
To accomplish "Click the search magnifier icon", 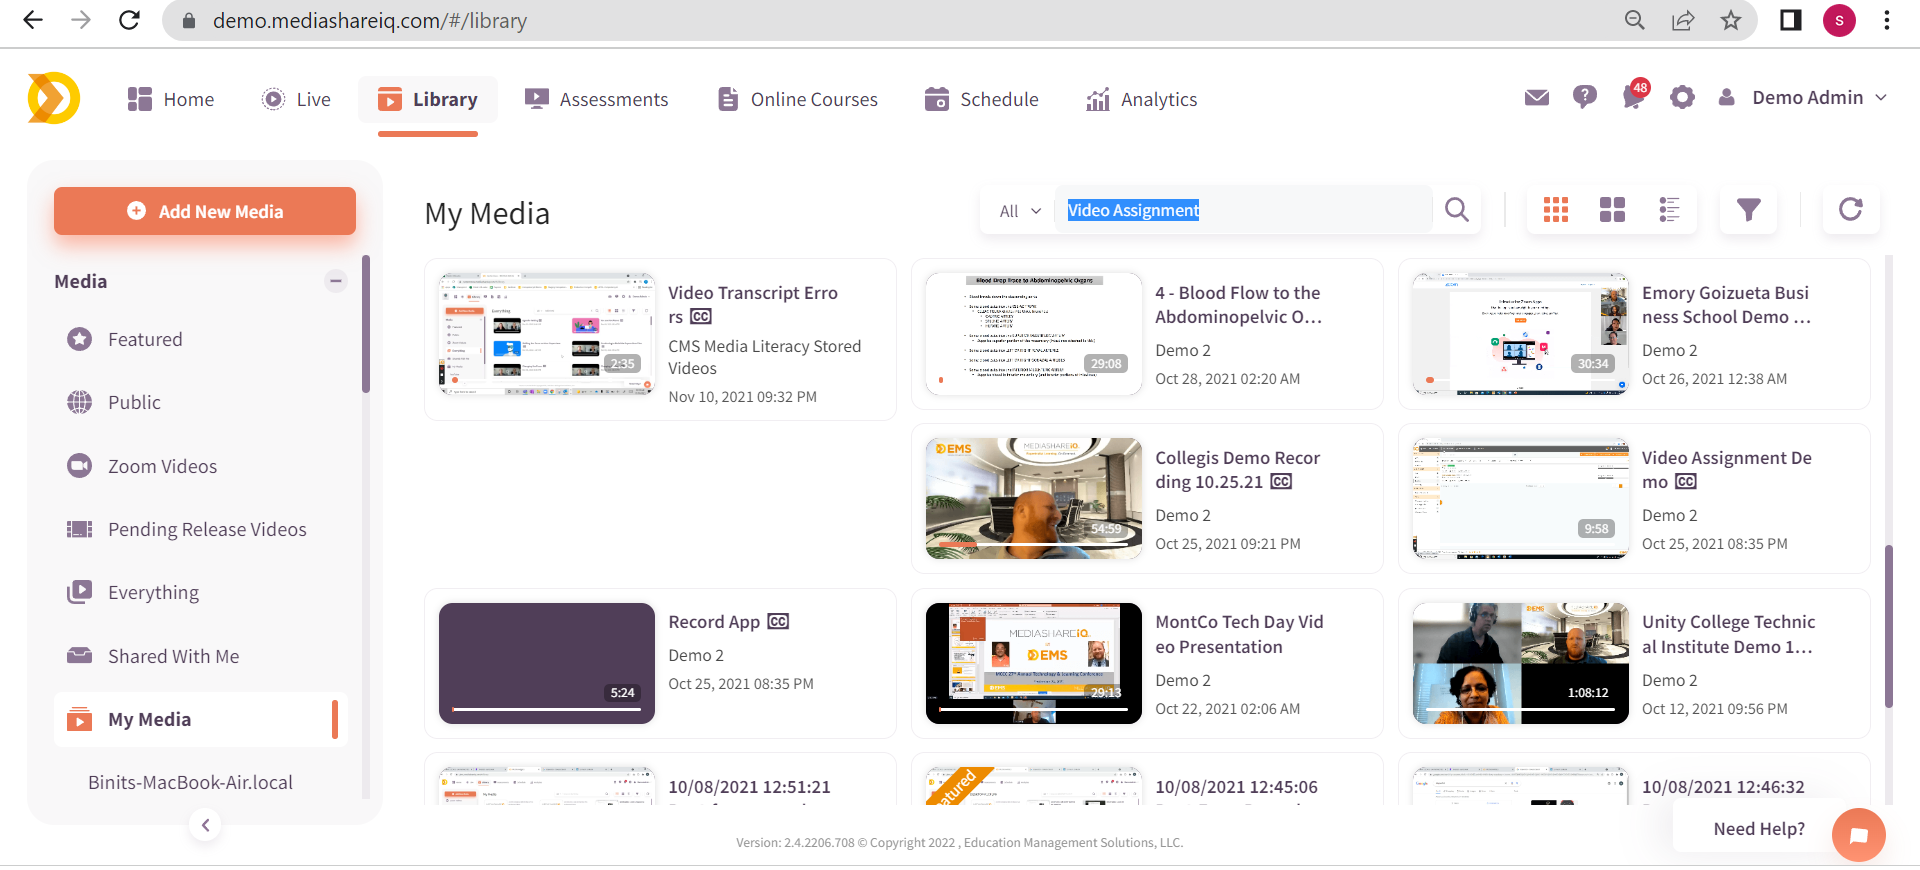I will [x=1457, y=210].
